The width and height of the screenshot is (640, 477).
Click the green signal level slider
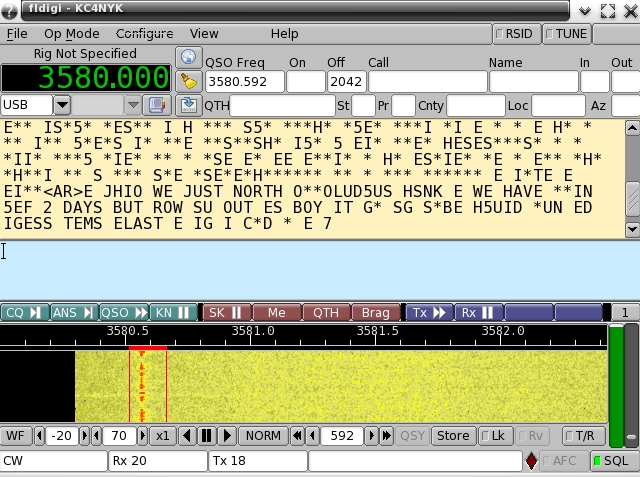click(616, 380)
